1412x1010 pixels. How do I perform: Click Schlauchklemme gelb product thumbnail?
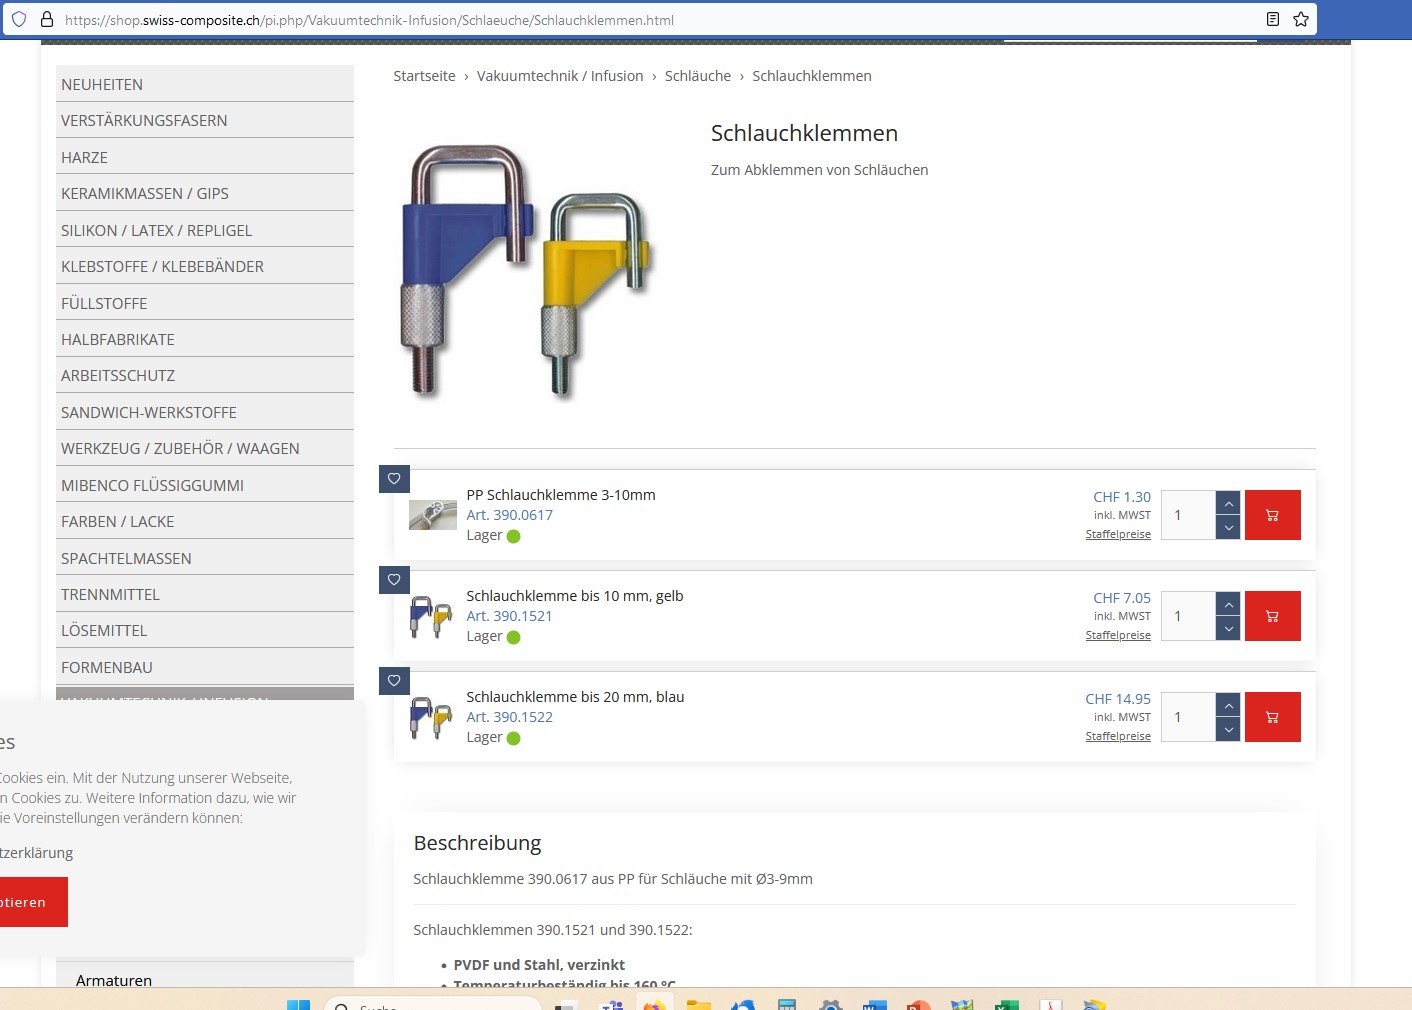pos(431,616)
